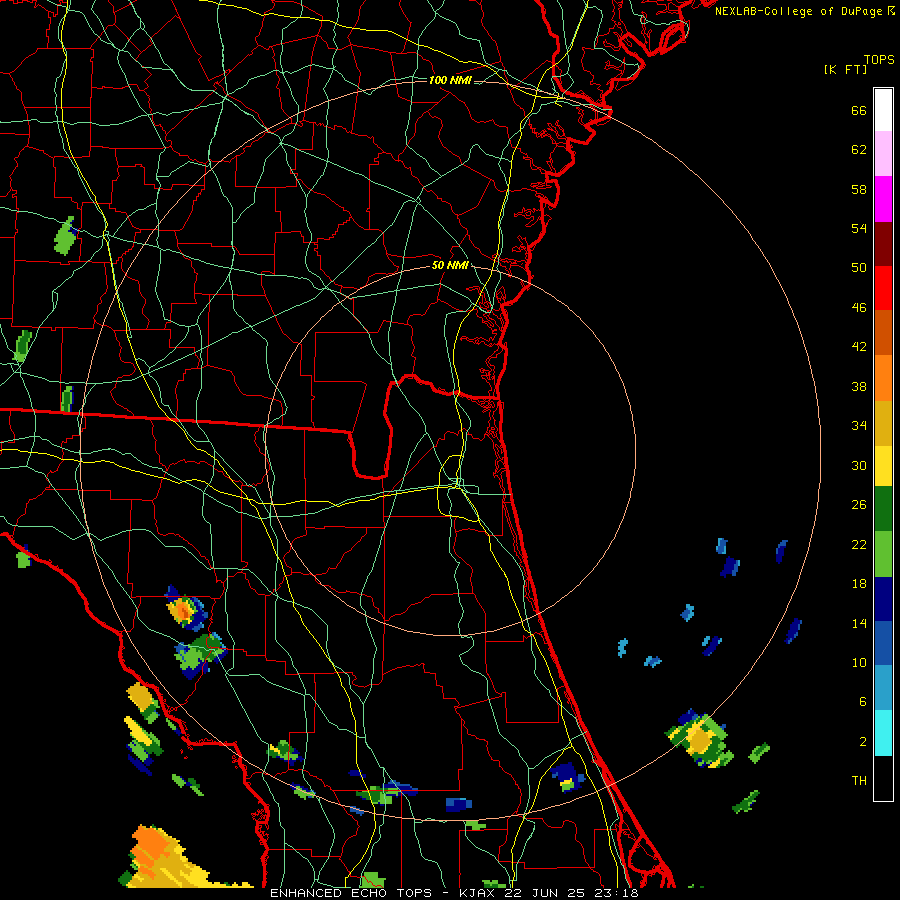The height and width of the screenshot is (900, 900).
Task: Select the dark orange legend swatch
Action: click(x=883, y=332)
